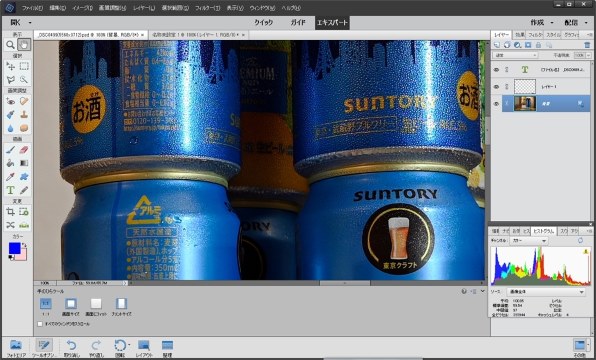
Task: Select the Lasso tool
Action: 10,79
